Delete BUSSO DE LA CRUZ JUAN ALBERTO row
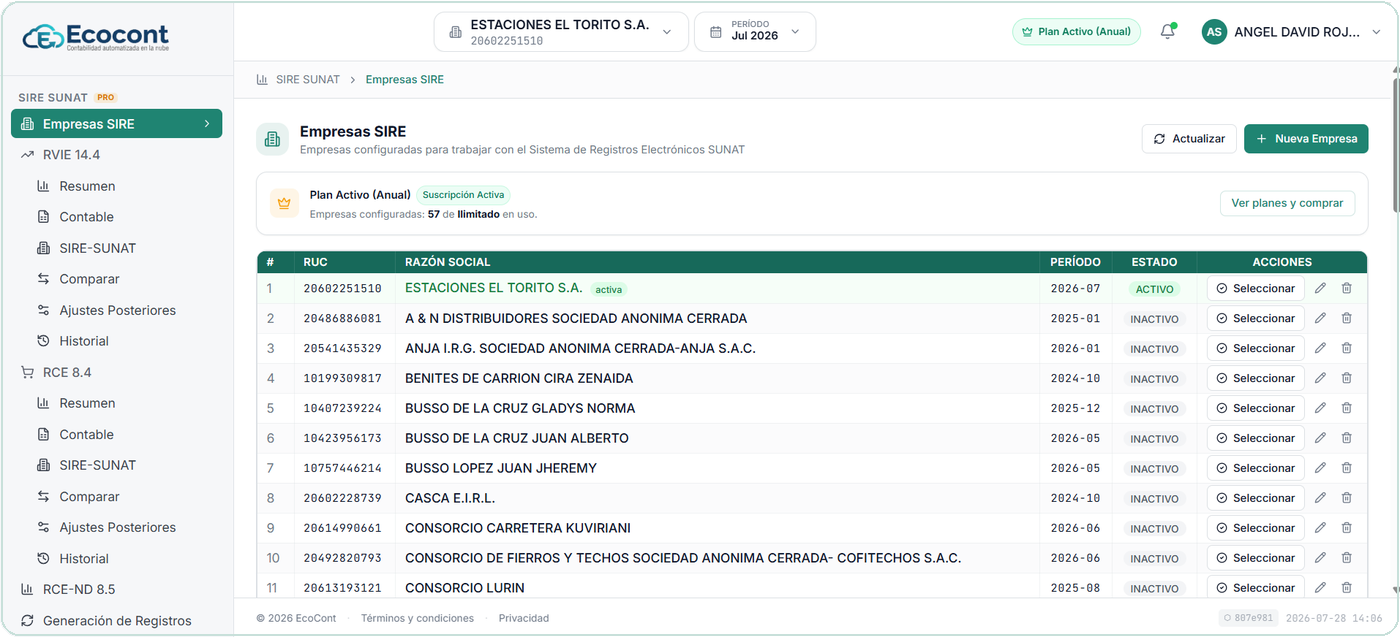This screenshot has height=637, width=1400. [1346, 438]
